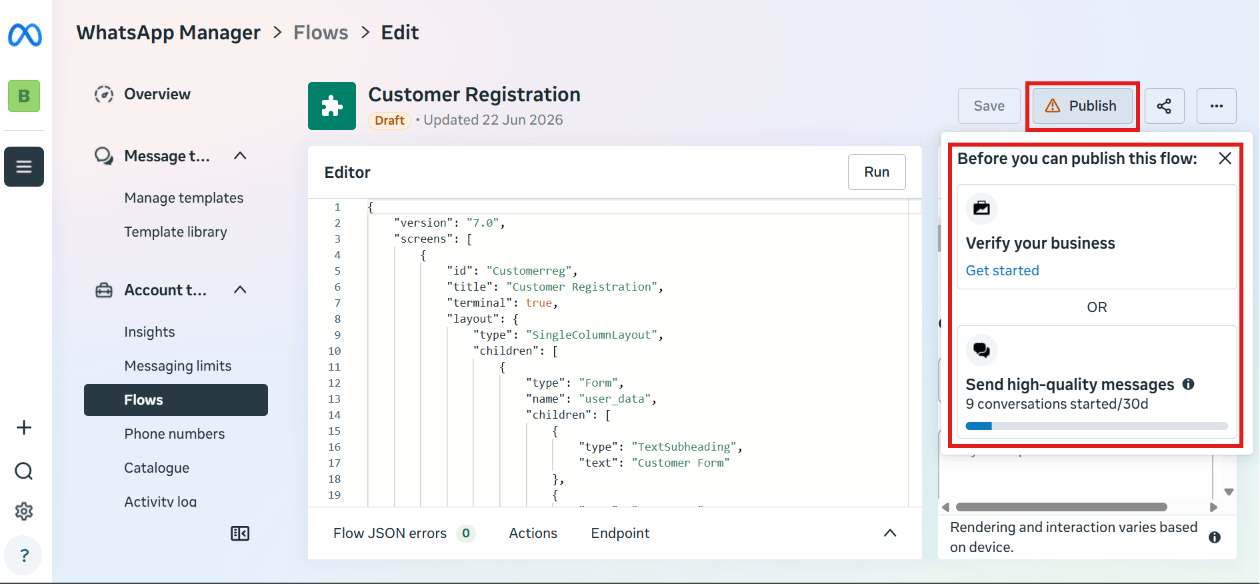
Task: Click code line "id": "Customerreg"
Action: [512, 271]
